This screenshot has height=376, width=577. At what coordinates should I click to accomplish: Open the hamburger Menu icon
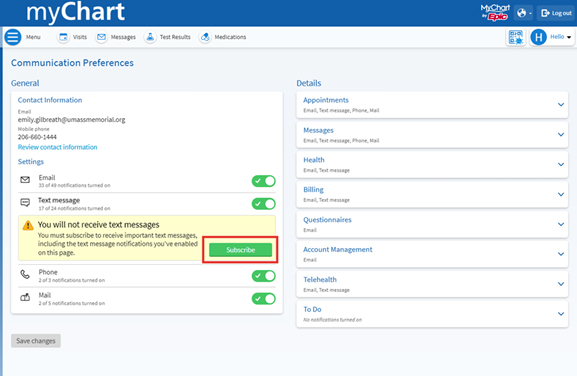(13, 37)
